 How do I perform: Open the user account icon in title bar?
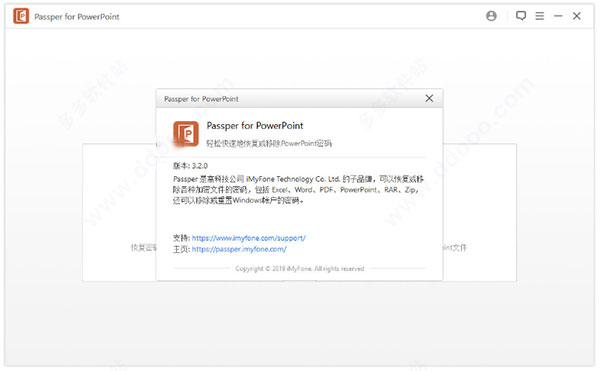pos(491,16)
